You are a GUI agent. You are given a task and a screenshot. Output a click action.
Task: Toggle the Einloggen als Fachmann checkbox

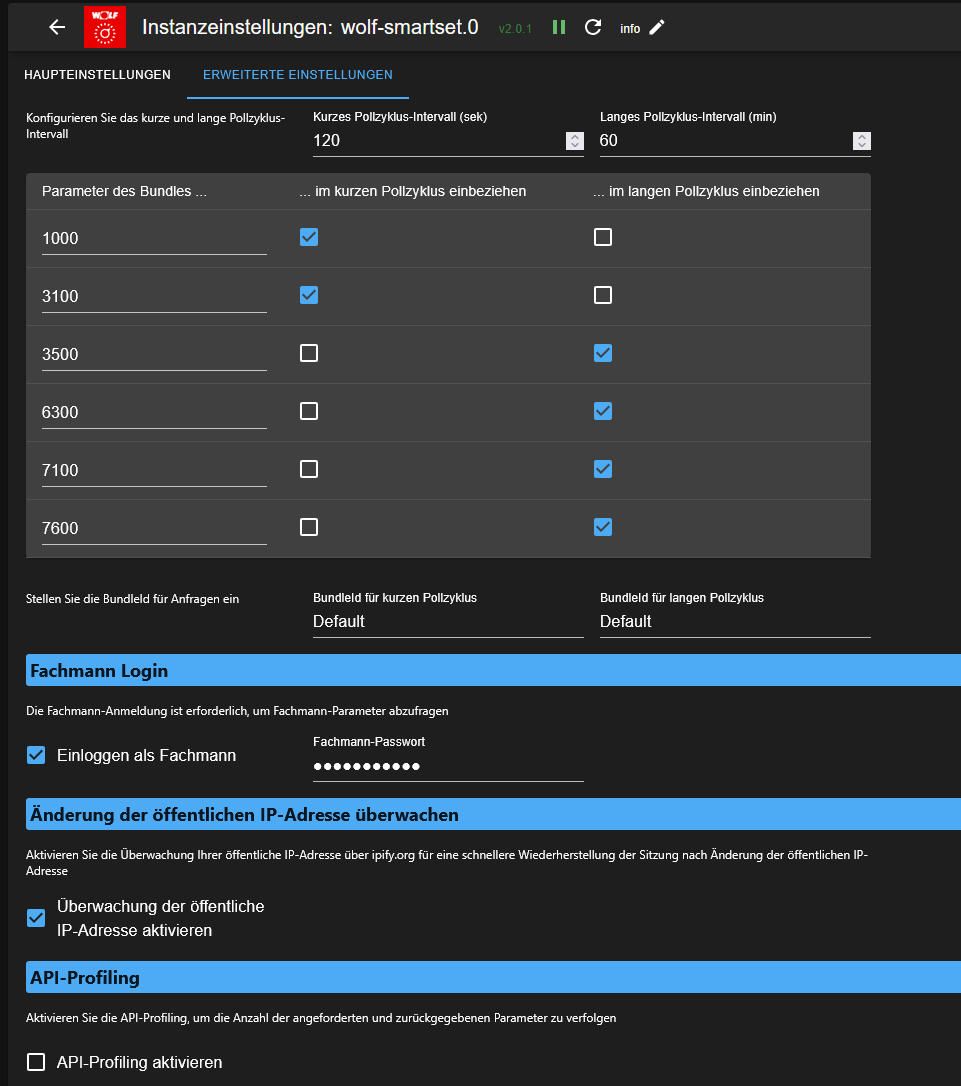coord(36,755)
